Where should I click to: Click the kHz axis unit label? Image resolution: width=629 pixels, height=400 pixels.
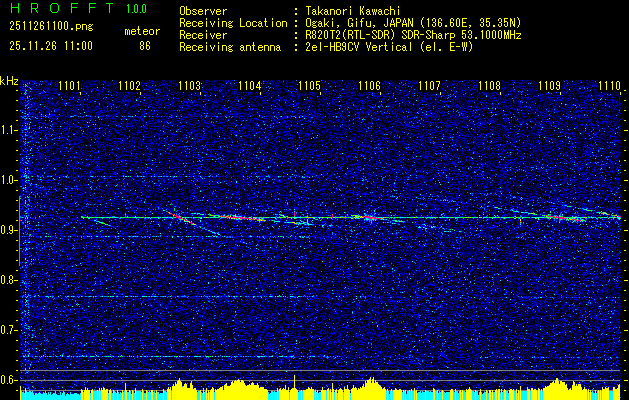click(9, 81)
